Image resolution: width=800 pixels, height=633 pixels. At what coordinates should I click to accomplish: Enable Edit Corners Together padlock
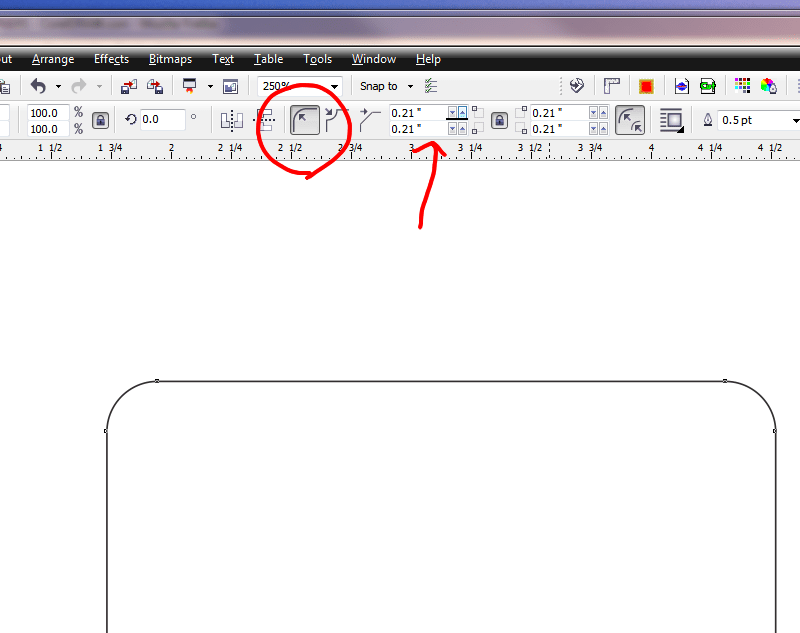point(499,119)
